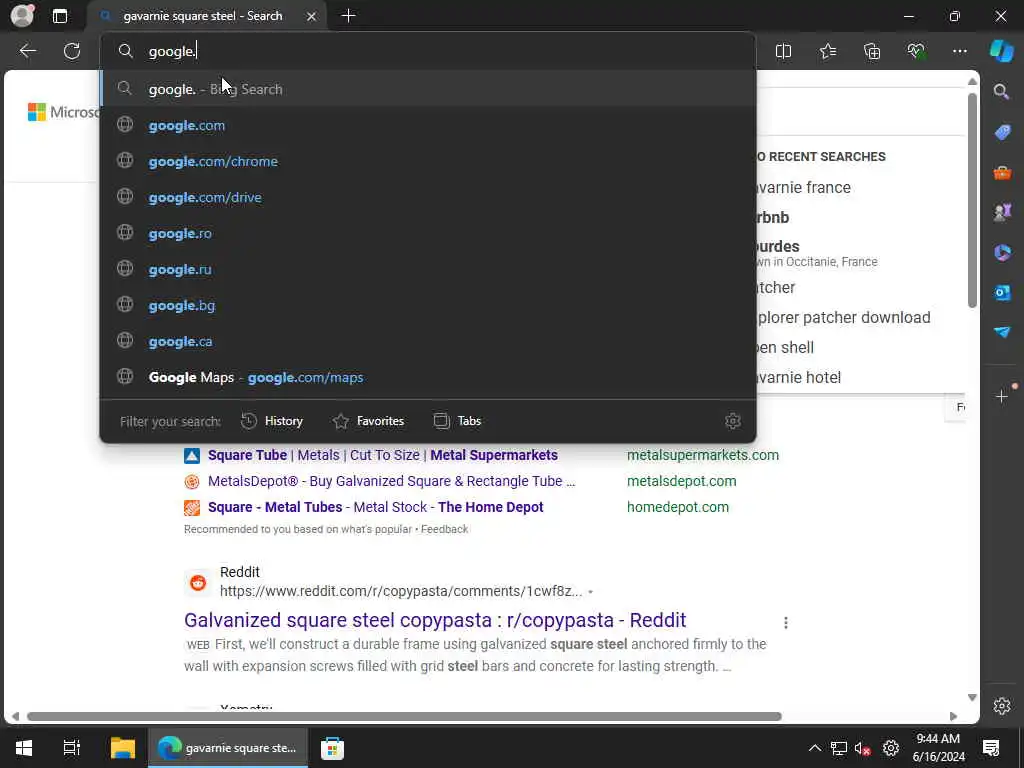1024x768 pixels.
Task: Select google.bg suggestion
Action: tap(428, 305)
